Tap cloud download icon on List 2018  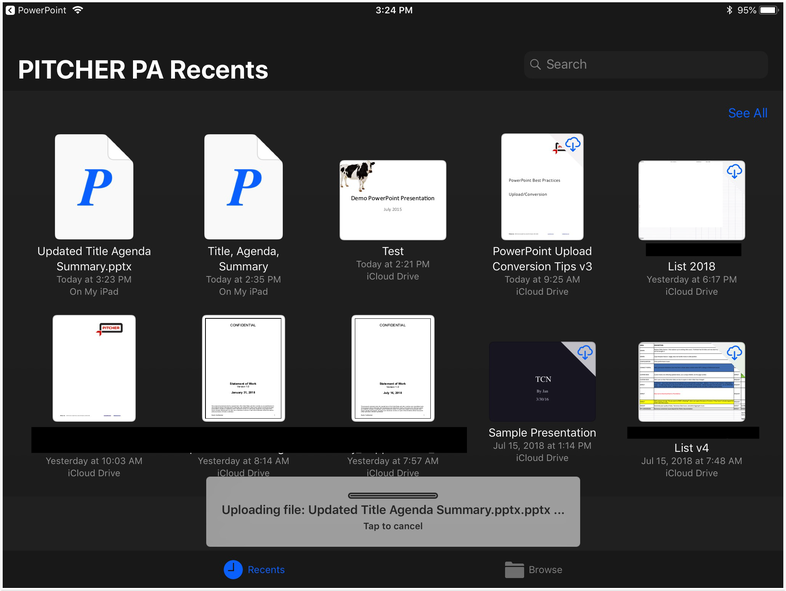tap(734, 171)
